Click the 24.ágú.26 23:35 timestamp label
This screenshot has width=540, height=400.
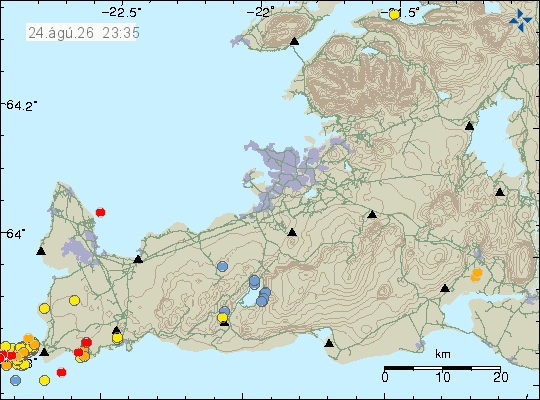click(83, 33)
